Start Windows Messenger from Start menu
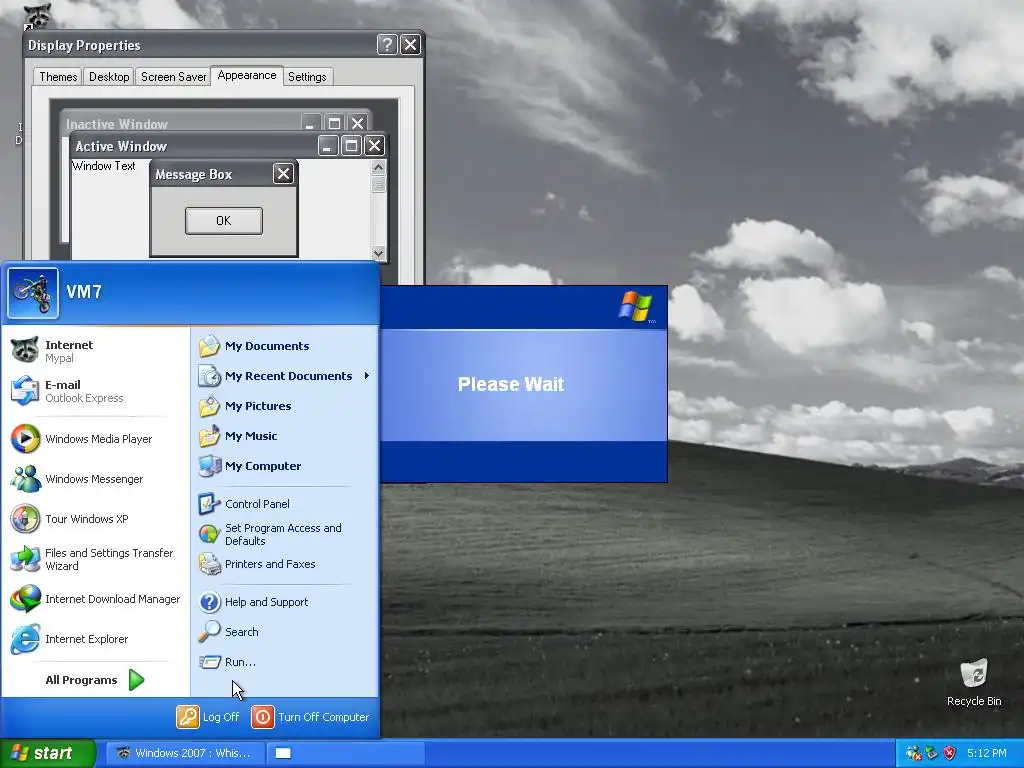Viewport: 1024px width, 768px height. (x=95, y=479)
